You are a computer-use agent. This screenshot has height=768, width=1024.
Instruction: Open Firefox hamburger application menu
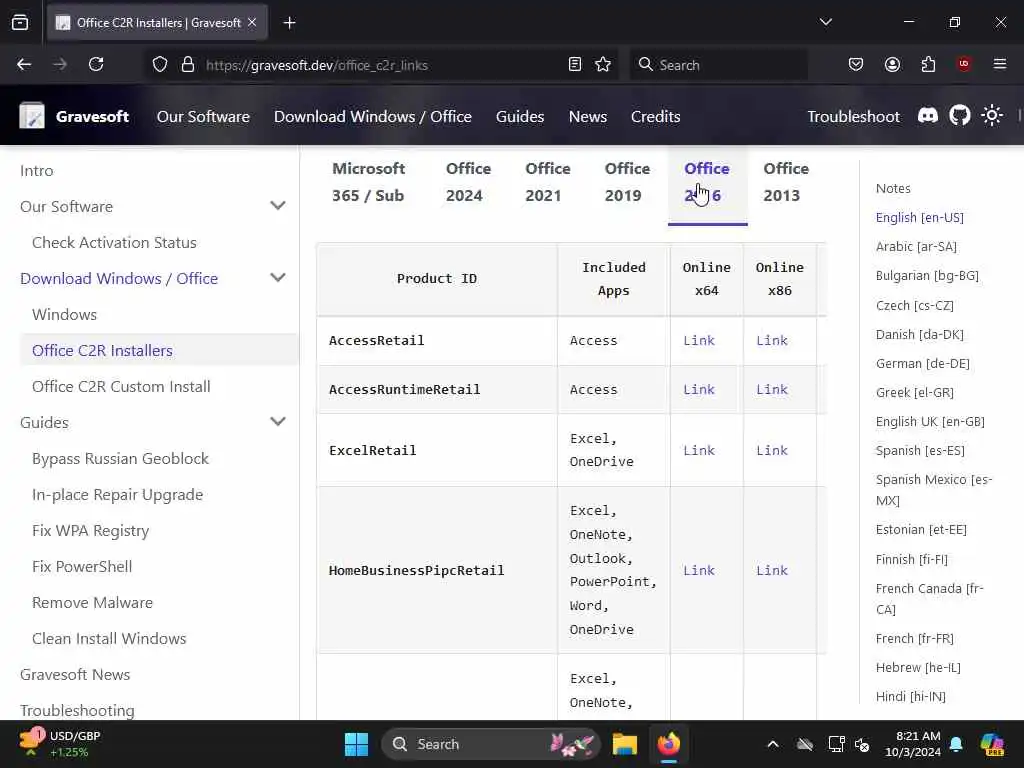1000,65
